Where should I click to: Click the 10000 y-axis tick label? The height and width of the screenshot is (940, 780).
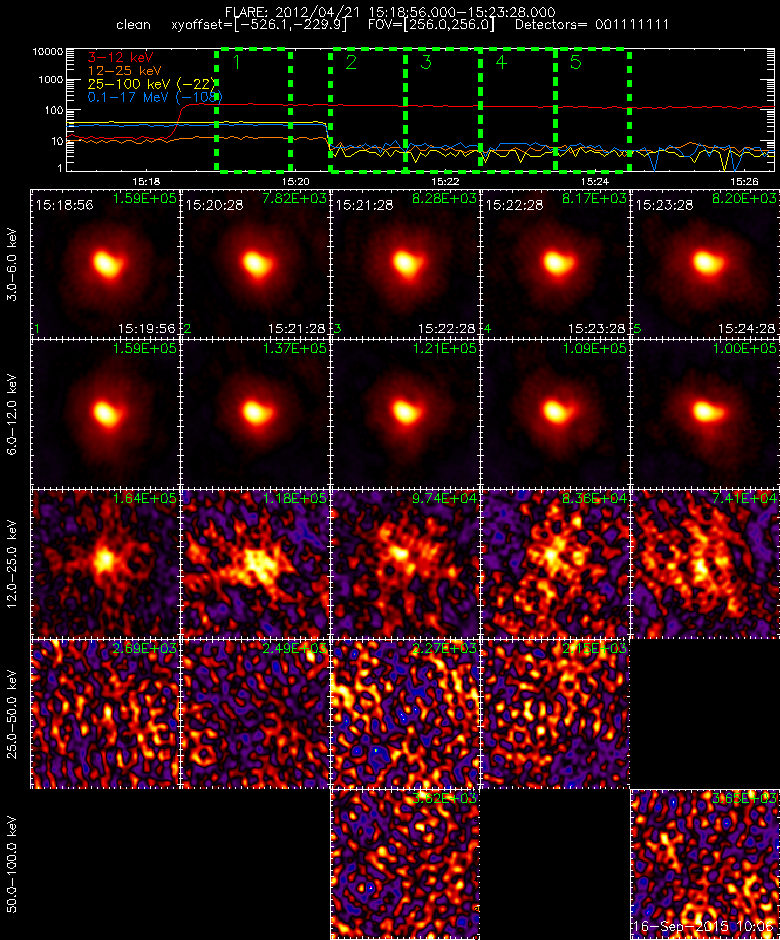[48, 52]
